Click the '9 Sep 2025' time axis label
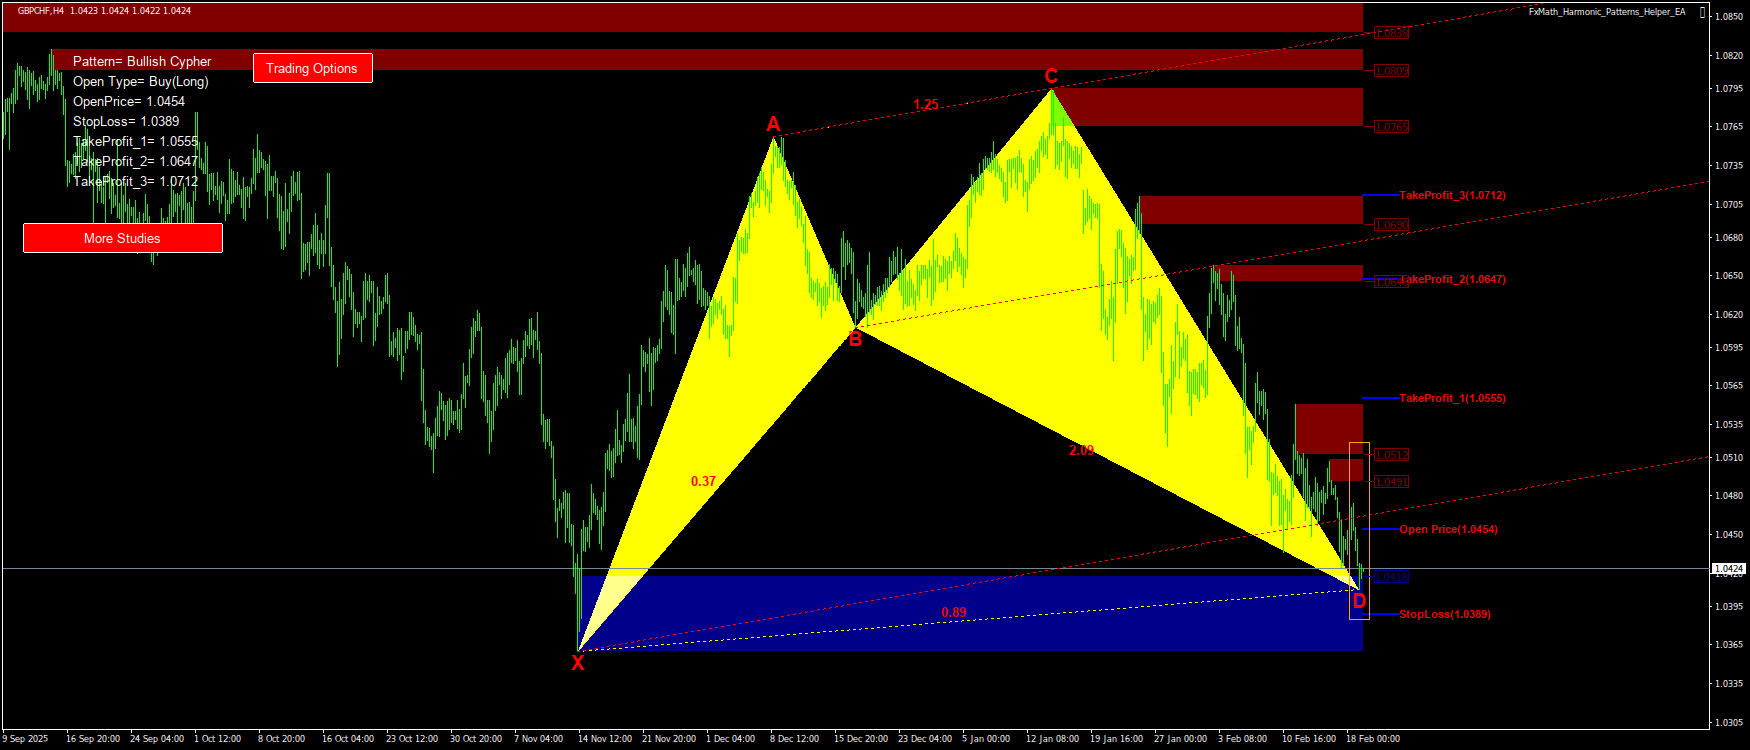Screen dimensions: 1750x750 click(26, 739)
